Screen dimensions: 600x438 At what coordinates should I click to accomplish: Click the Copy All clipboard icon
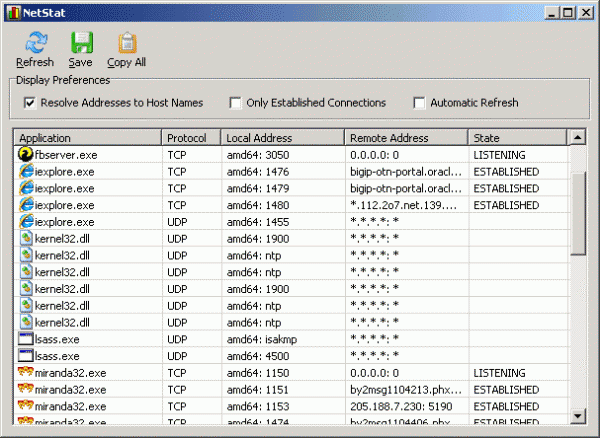pyautogui.click(x=127, y=42)
